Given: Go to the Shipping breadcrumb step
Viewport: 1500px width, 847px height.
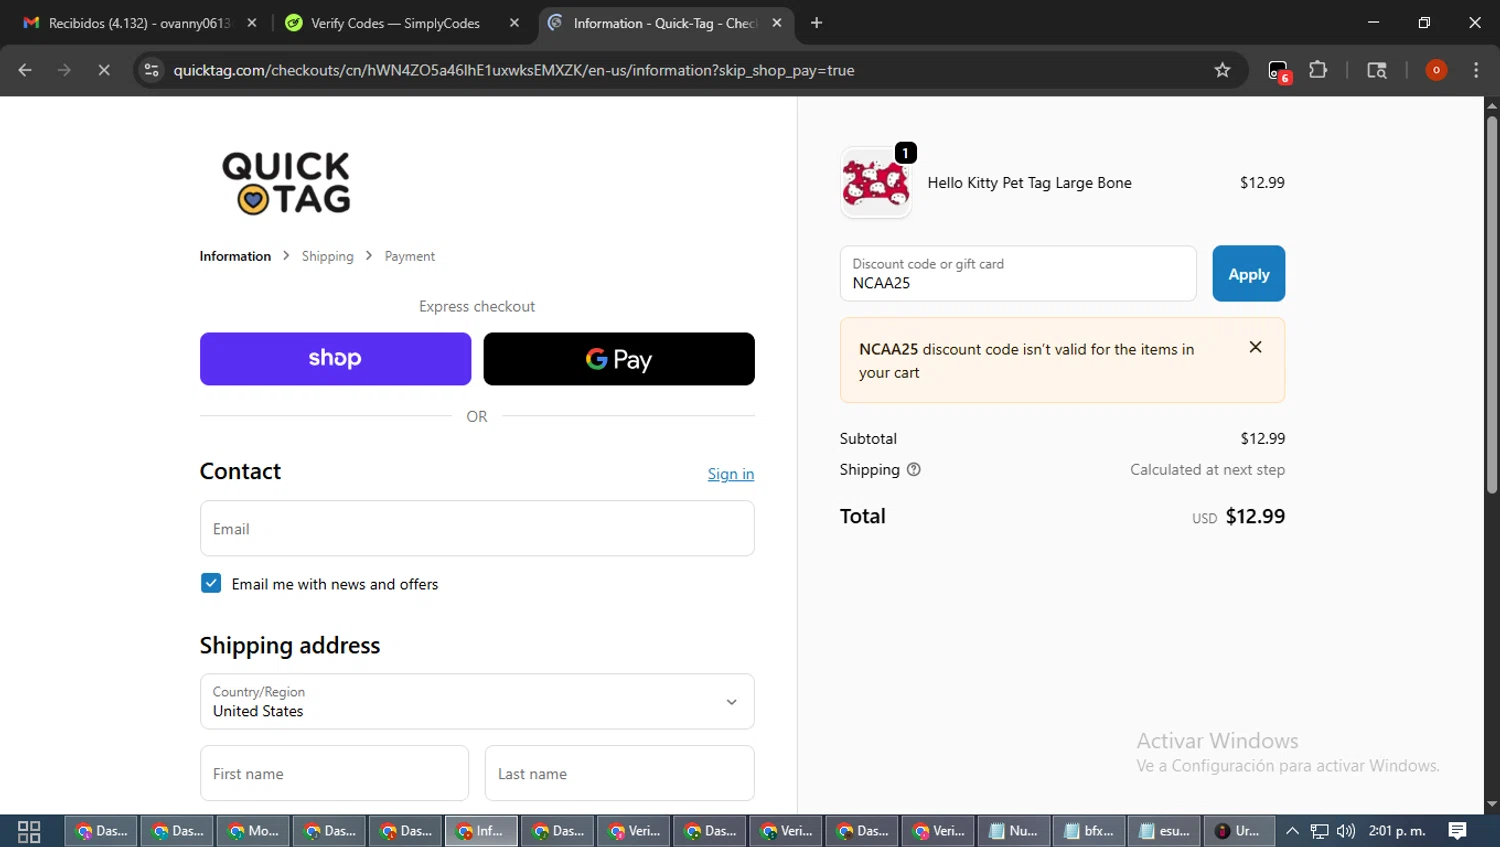Looking at the screenshot, I should 328,256.
